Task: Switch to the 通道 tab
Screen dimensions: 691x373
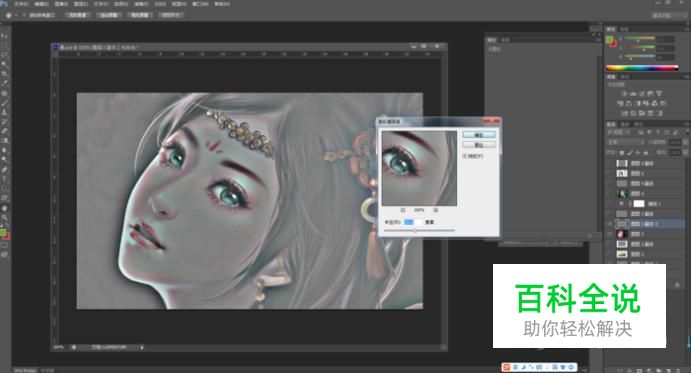Action: pyautogui.click(x=624, y=124)
